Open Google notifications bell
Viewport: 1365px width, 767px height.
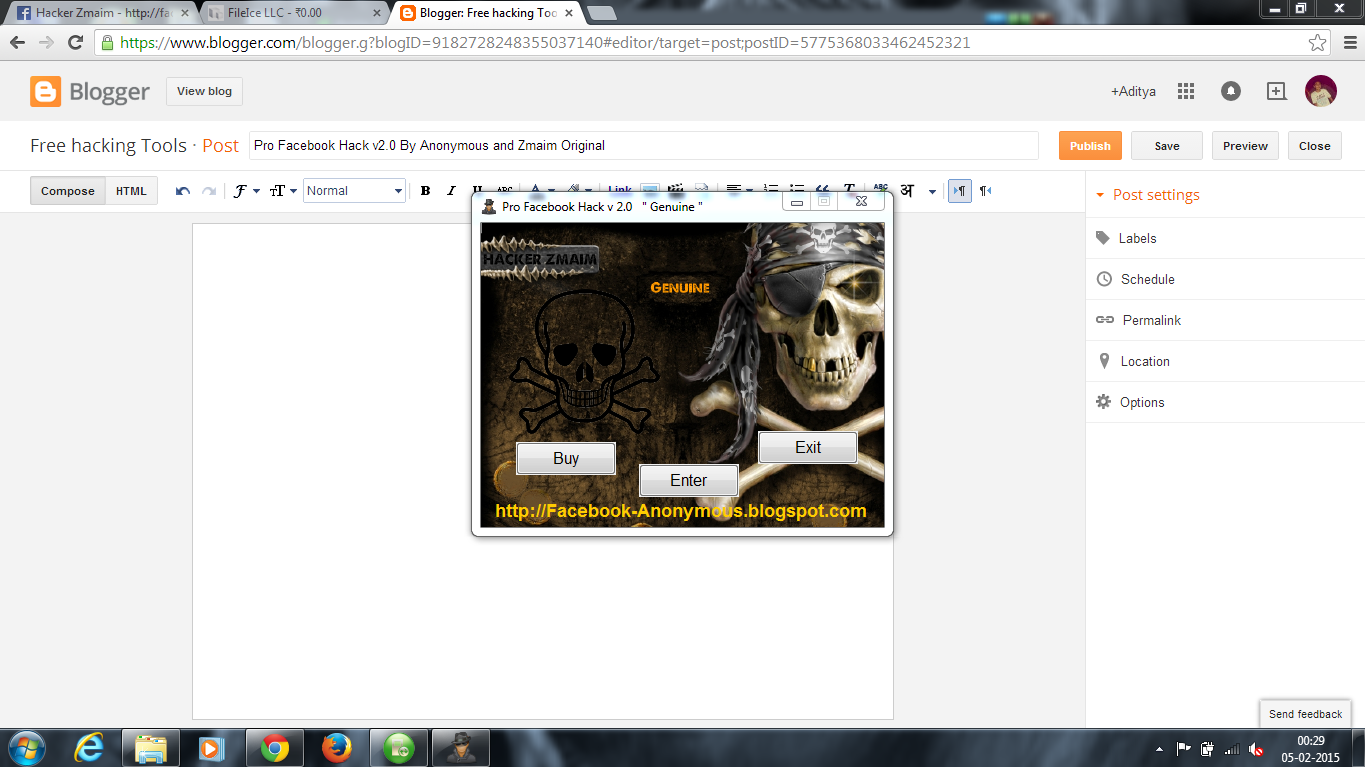click(1231, 91)
